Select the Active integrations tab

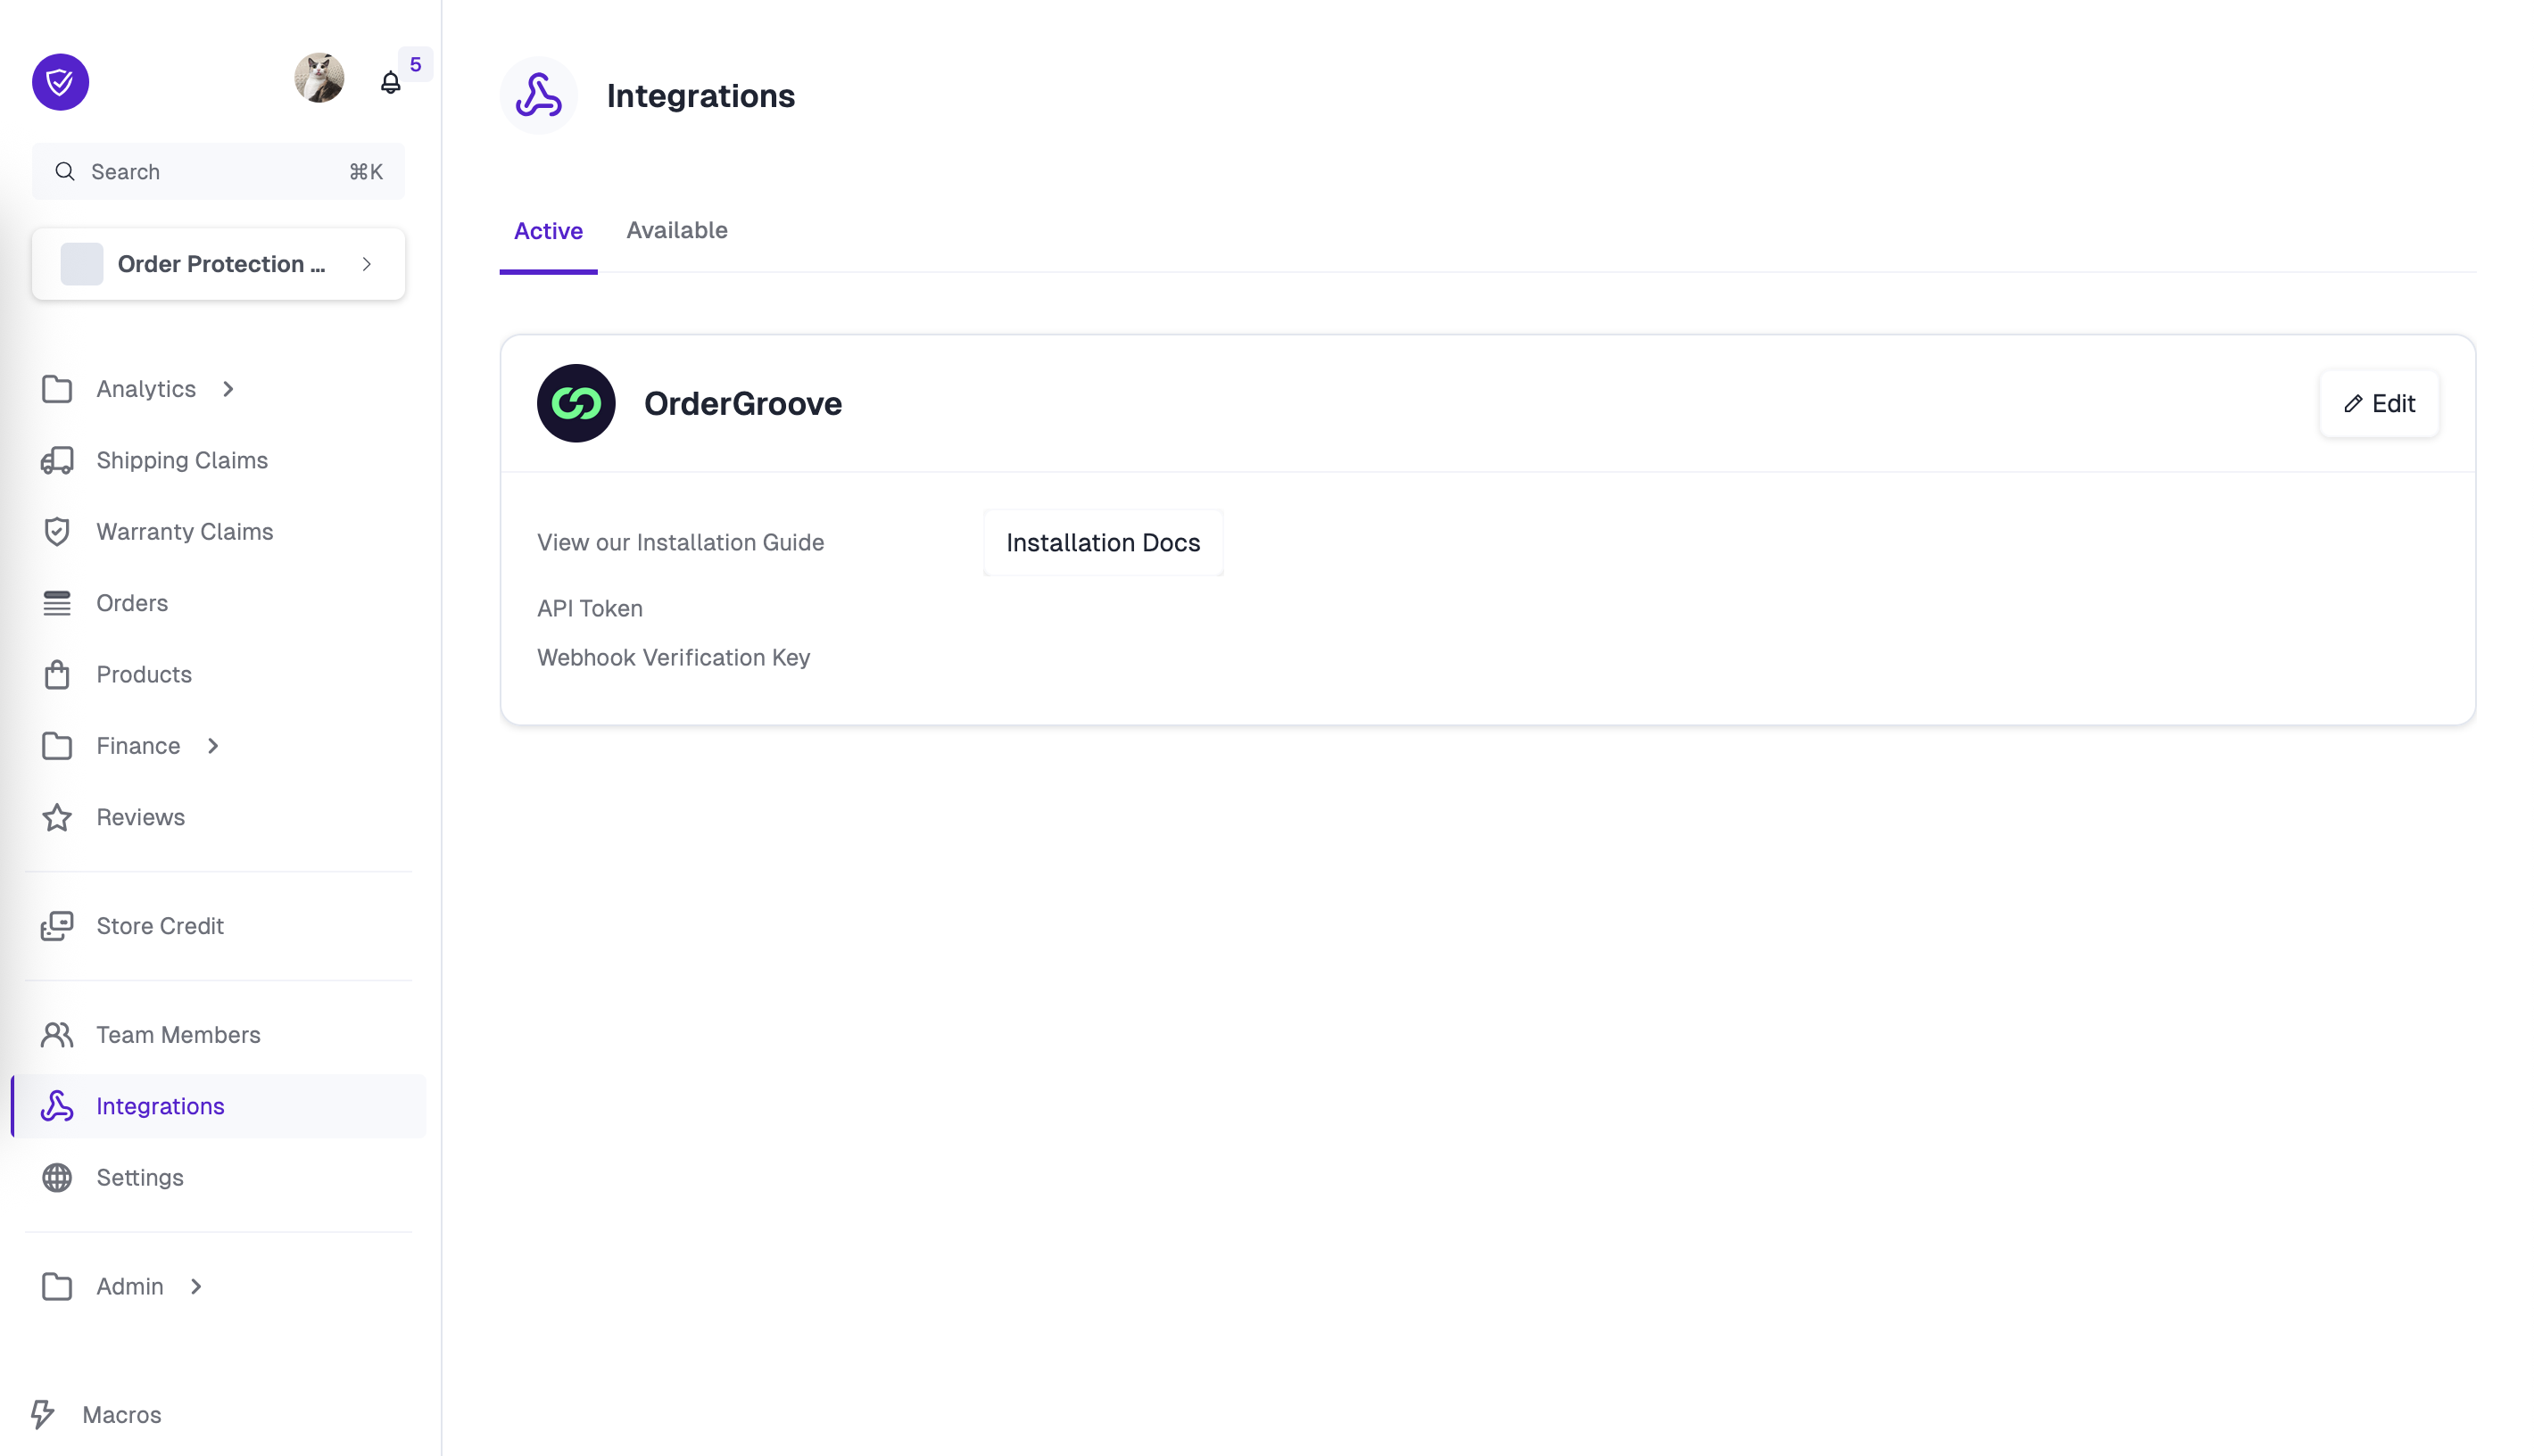point(548,230)
